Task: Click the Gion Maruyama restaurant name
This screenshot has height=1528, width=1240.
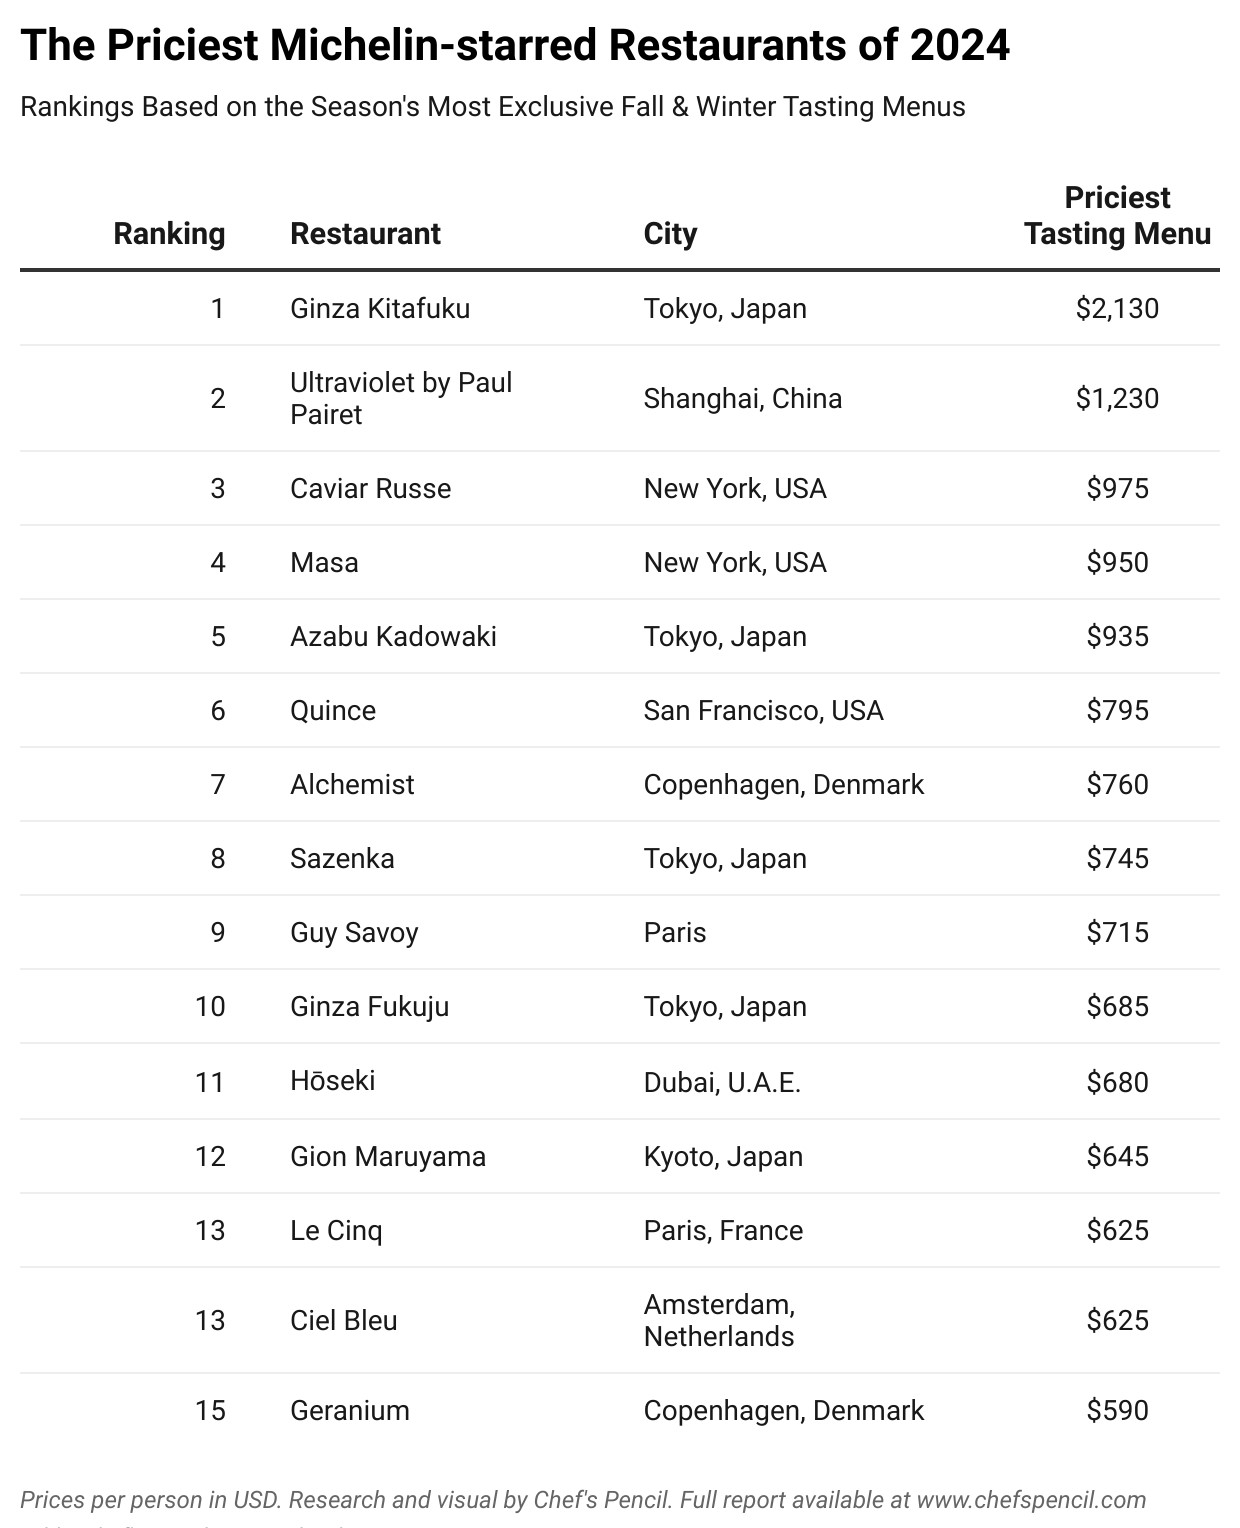Action: (x=388, y=1156)
